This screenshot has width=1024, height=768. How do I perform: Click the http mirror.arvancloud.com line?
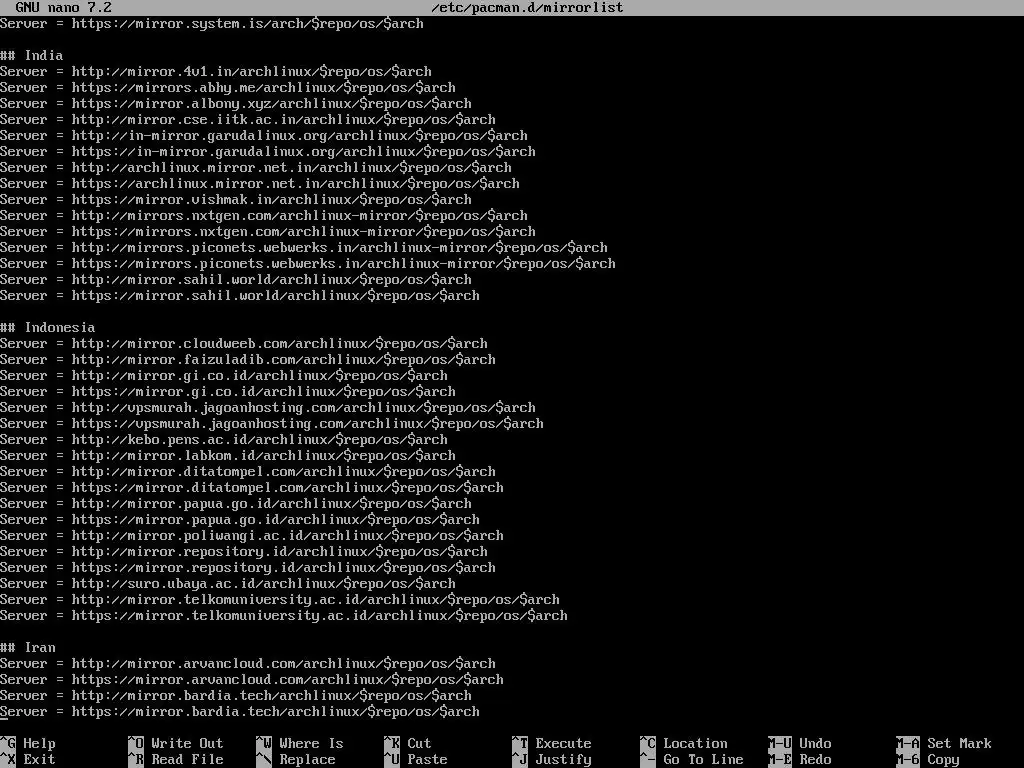[248, 664]
